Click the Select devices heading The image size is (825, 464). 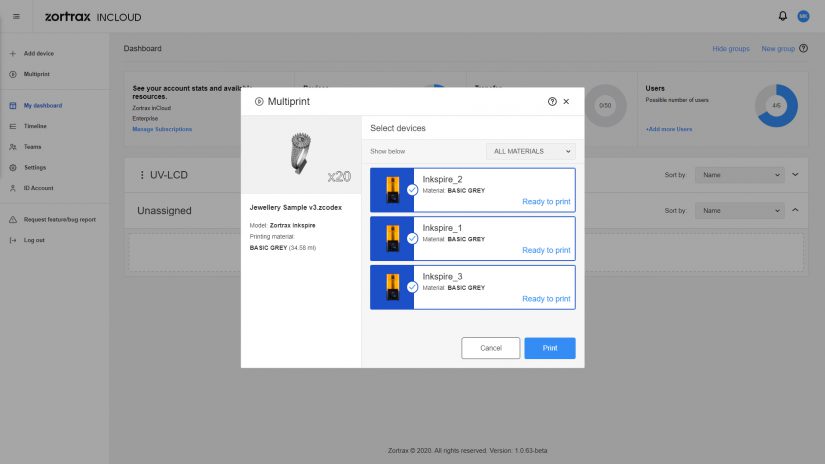[398, 128]
